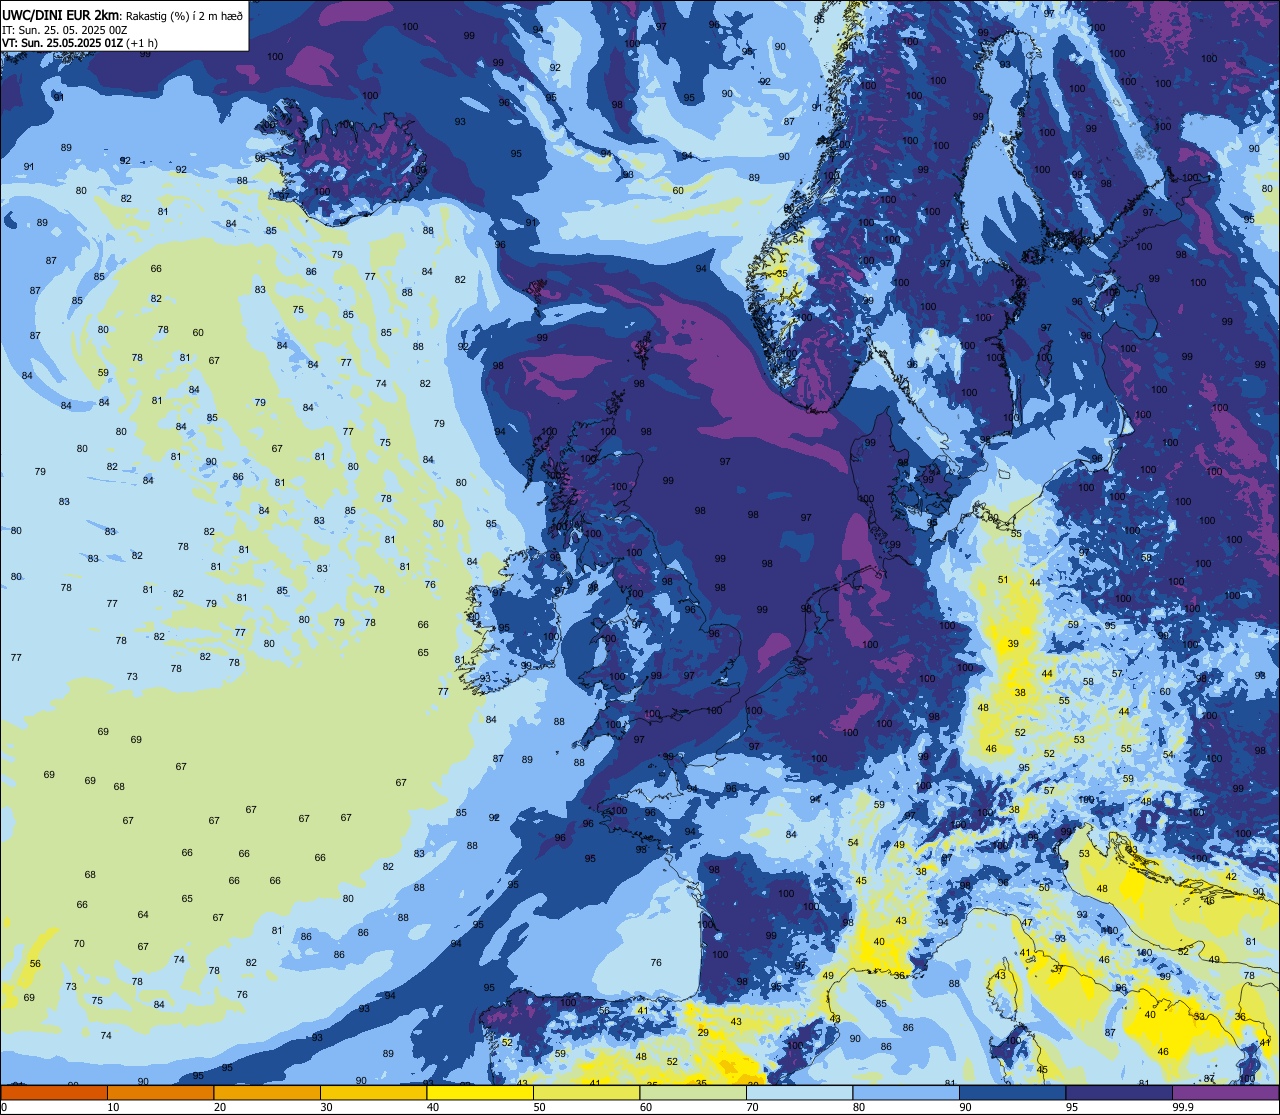
Task: Click the '30' tick label on the color scale
Action: 326,1107
